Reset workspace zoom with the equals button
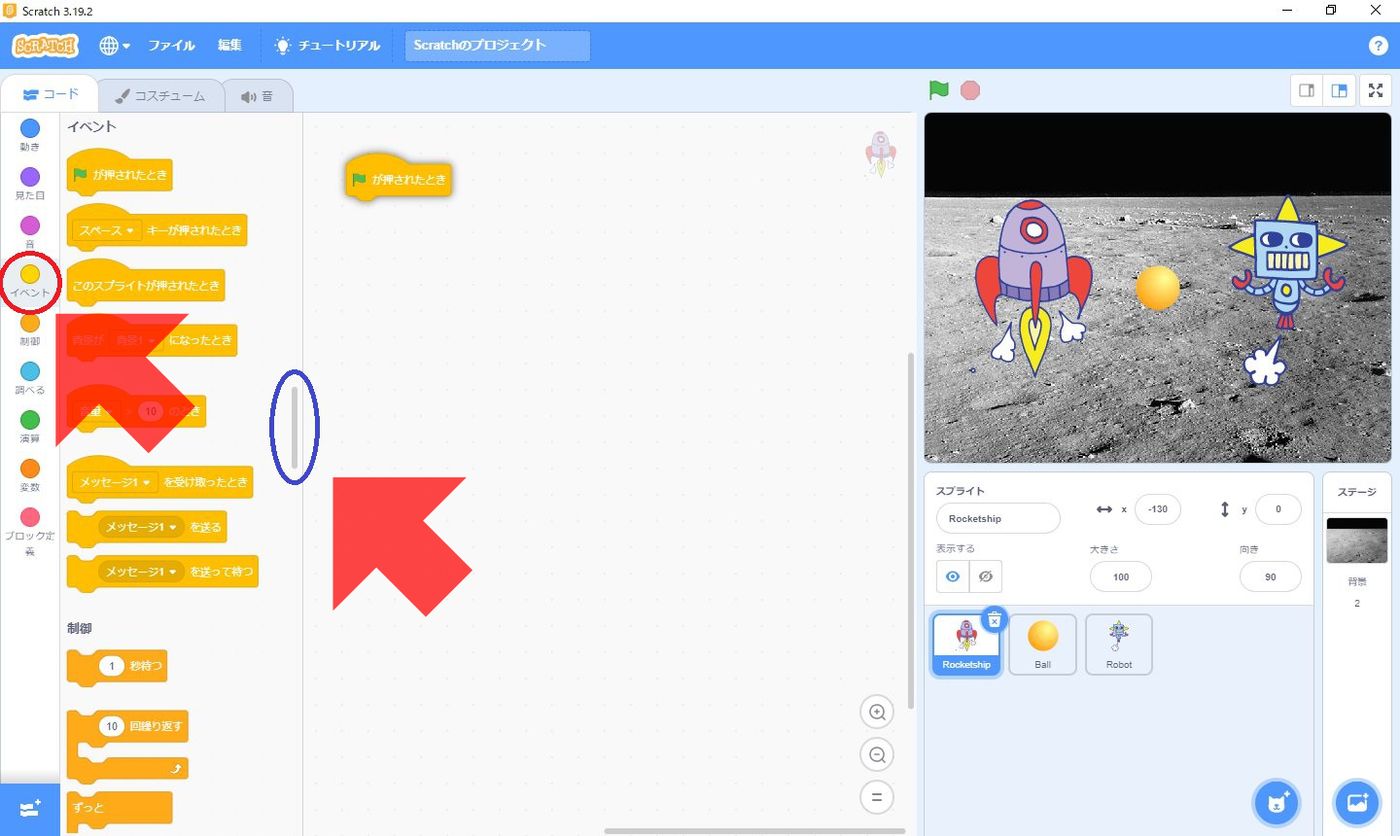The width and height of the screenshot is (1400, 836). [877, 797]
